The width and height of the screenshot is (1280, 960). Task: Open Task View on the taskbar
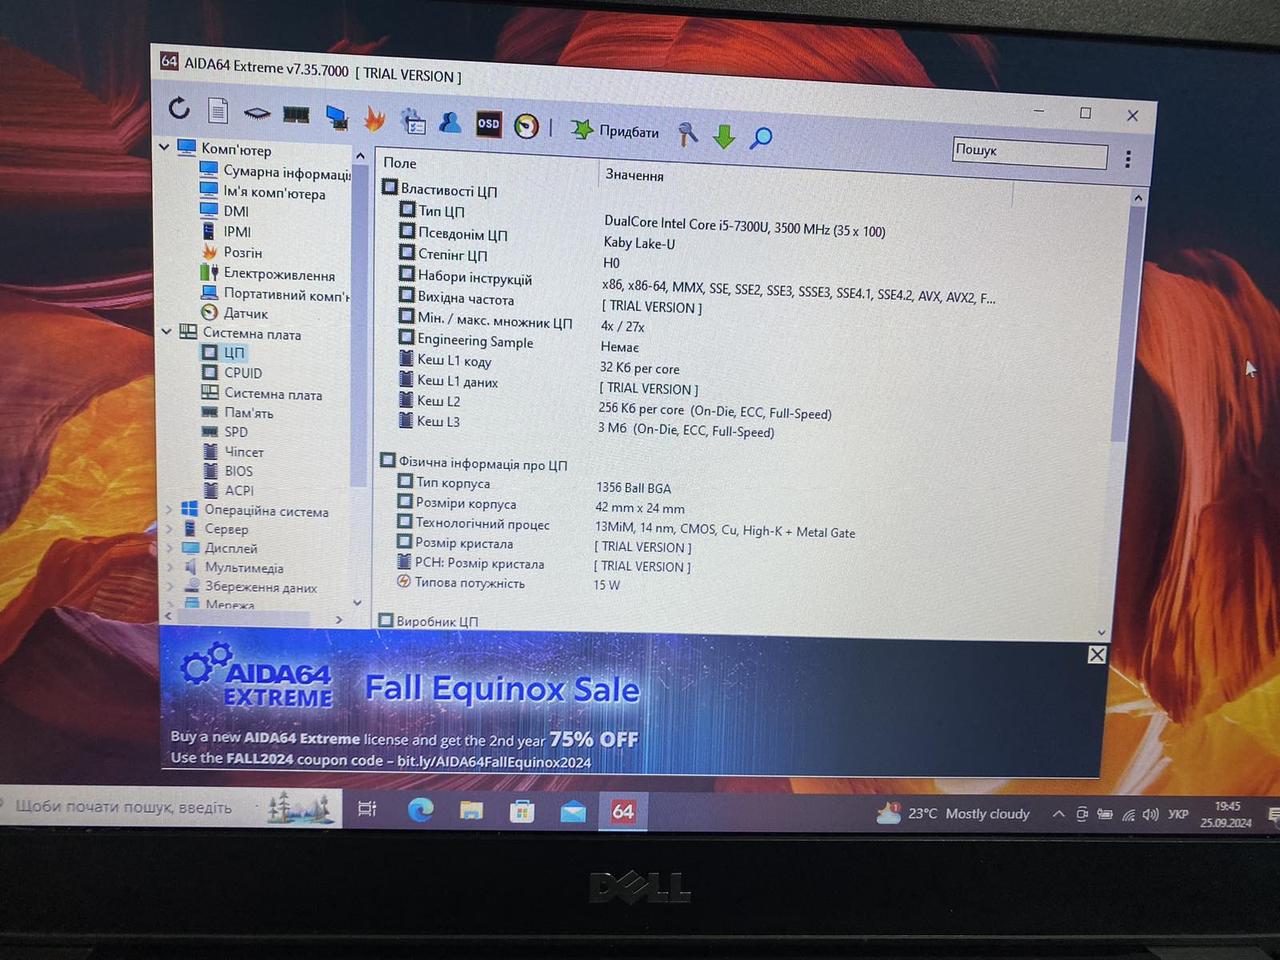click(367, 808)
